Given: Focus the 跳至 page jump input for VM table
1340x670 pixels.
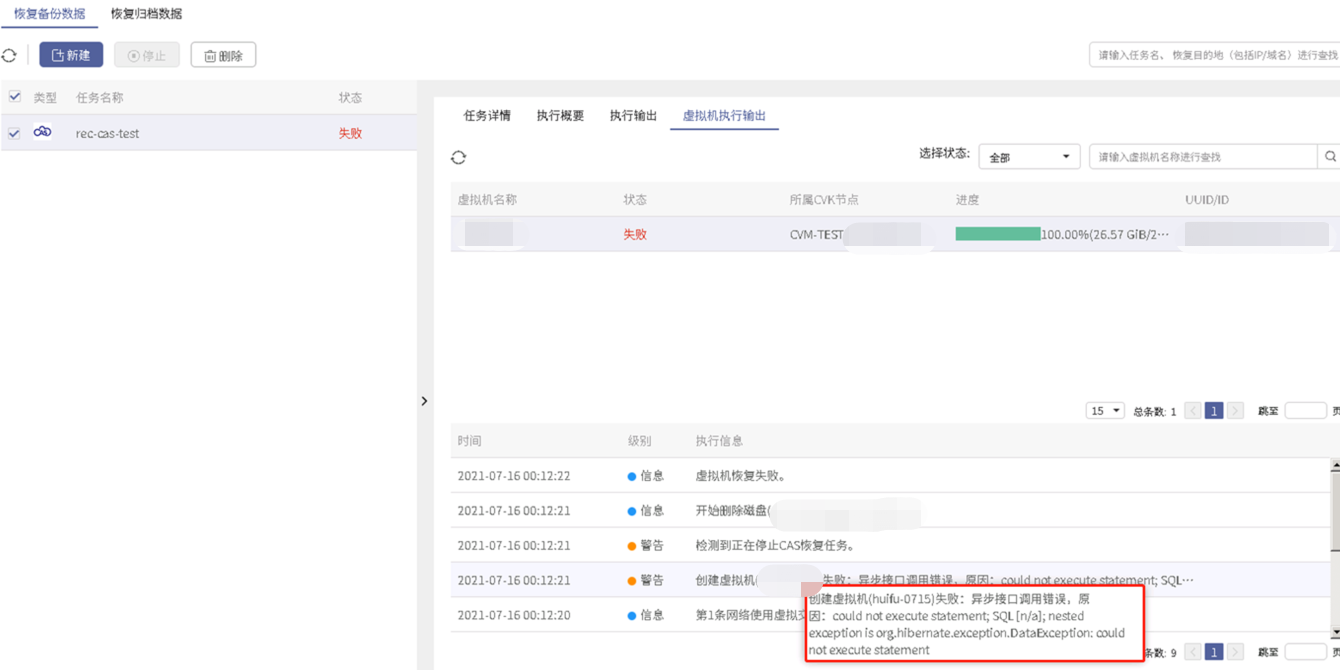Looking at the screenshot, I should click(1305, 411).
